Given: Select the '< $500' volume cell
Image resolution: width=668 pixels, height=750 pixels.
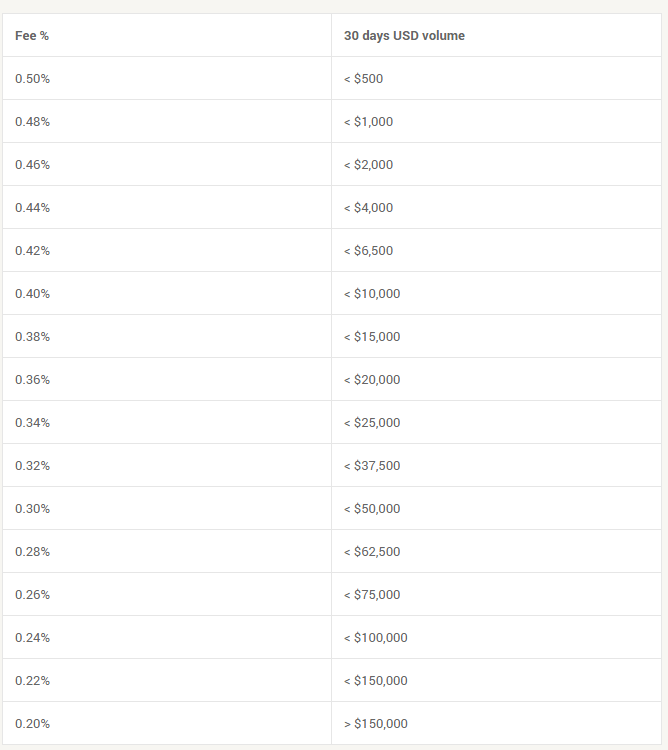Looking at the screenshot, I should pos(496,78).
